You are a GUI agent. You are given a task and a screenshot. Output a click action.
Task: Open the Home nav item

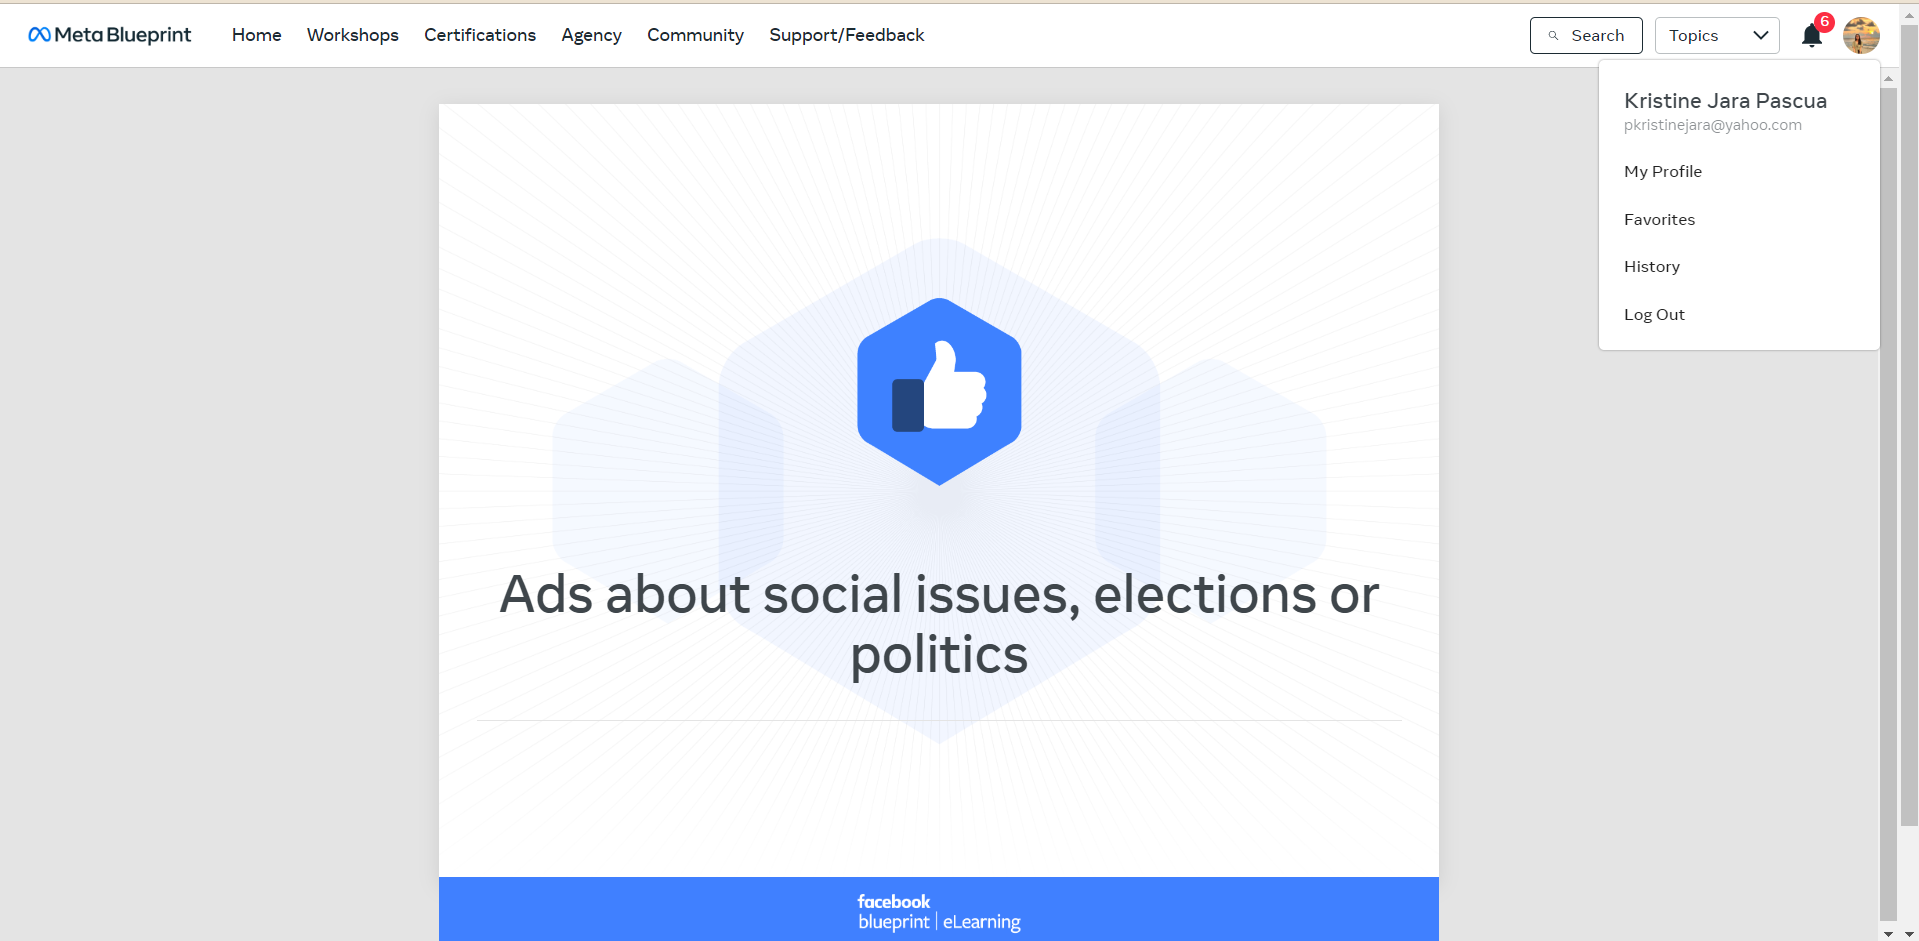coord(257,35)
